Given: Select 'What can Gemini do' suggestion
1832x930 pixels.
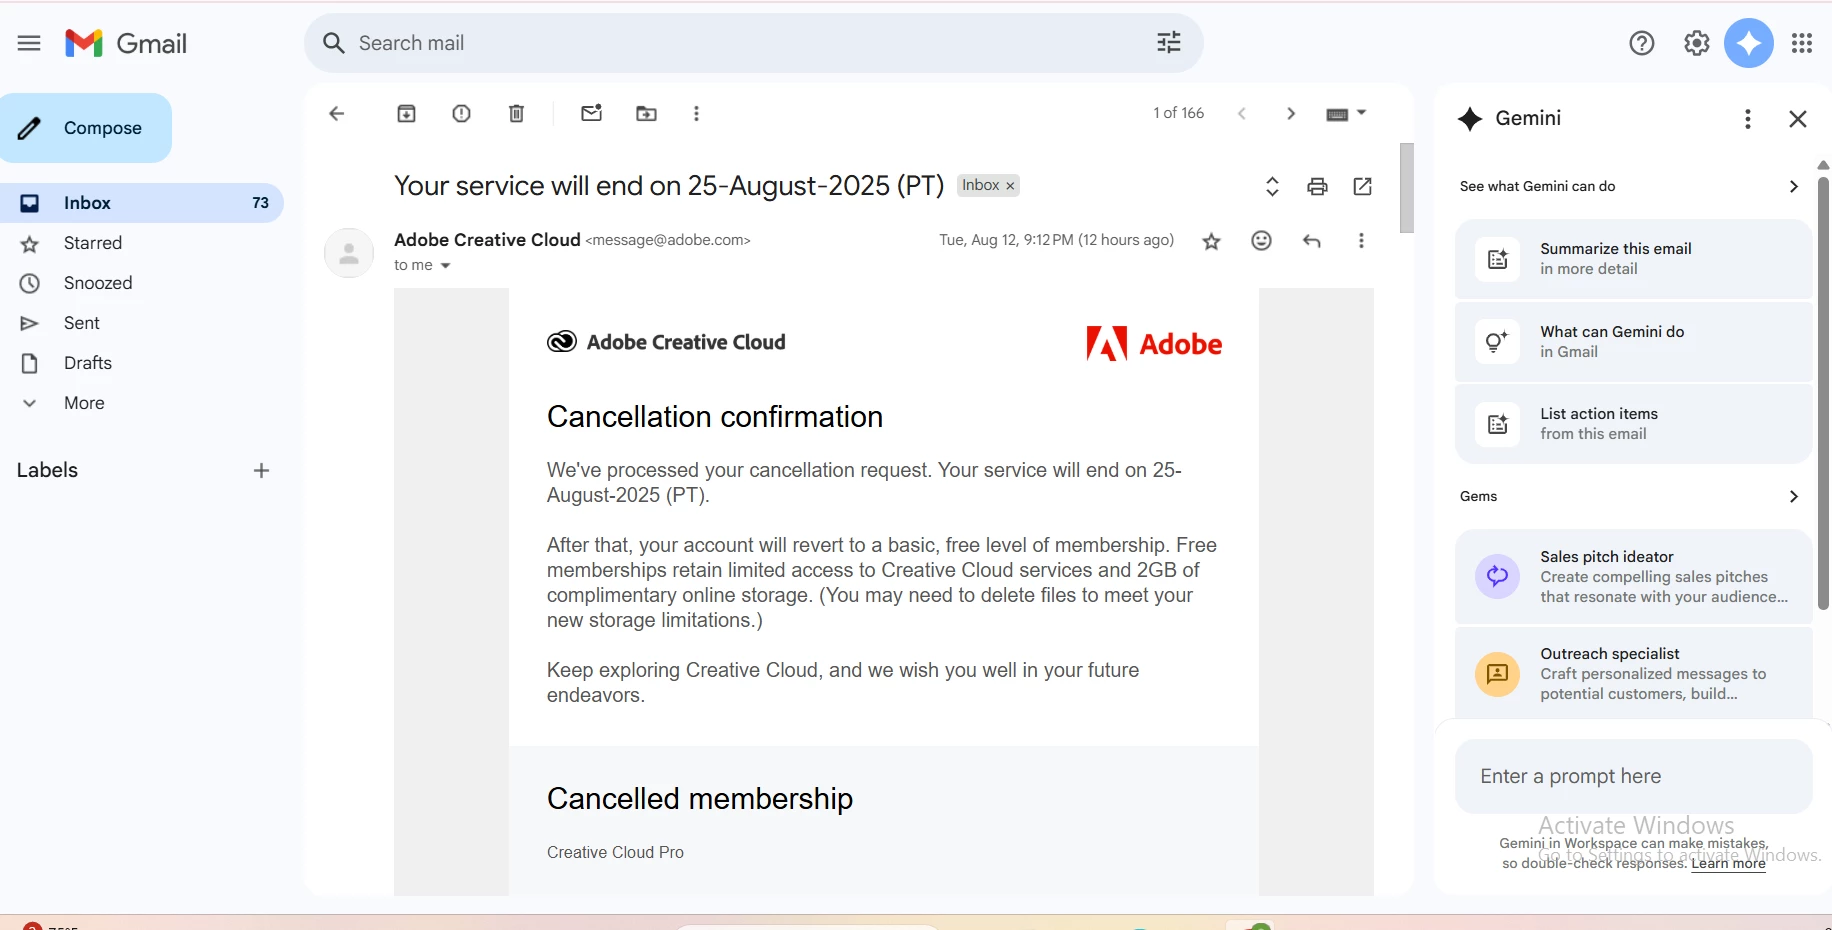Looking at the screenshot, I should (1633, 342).
